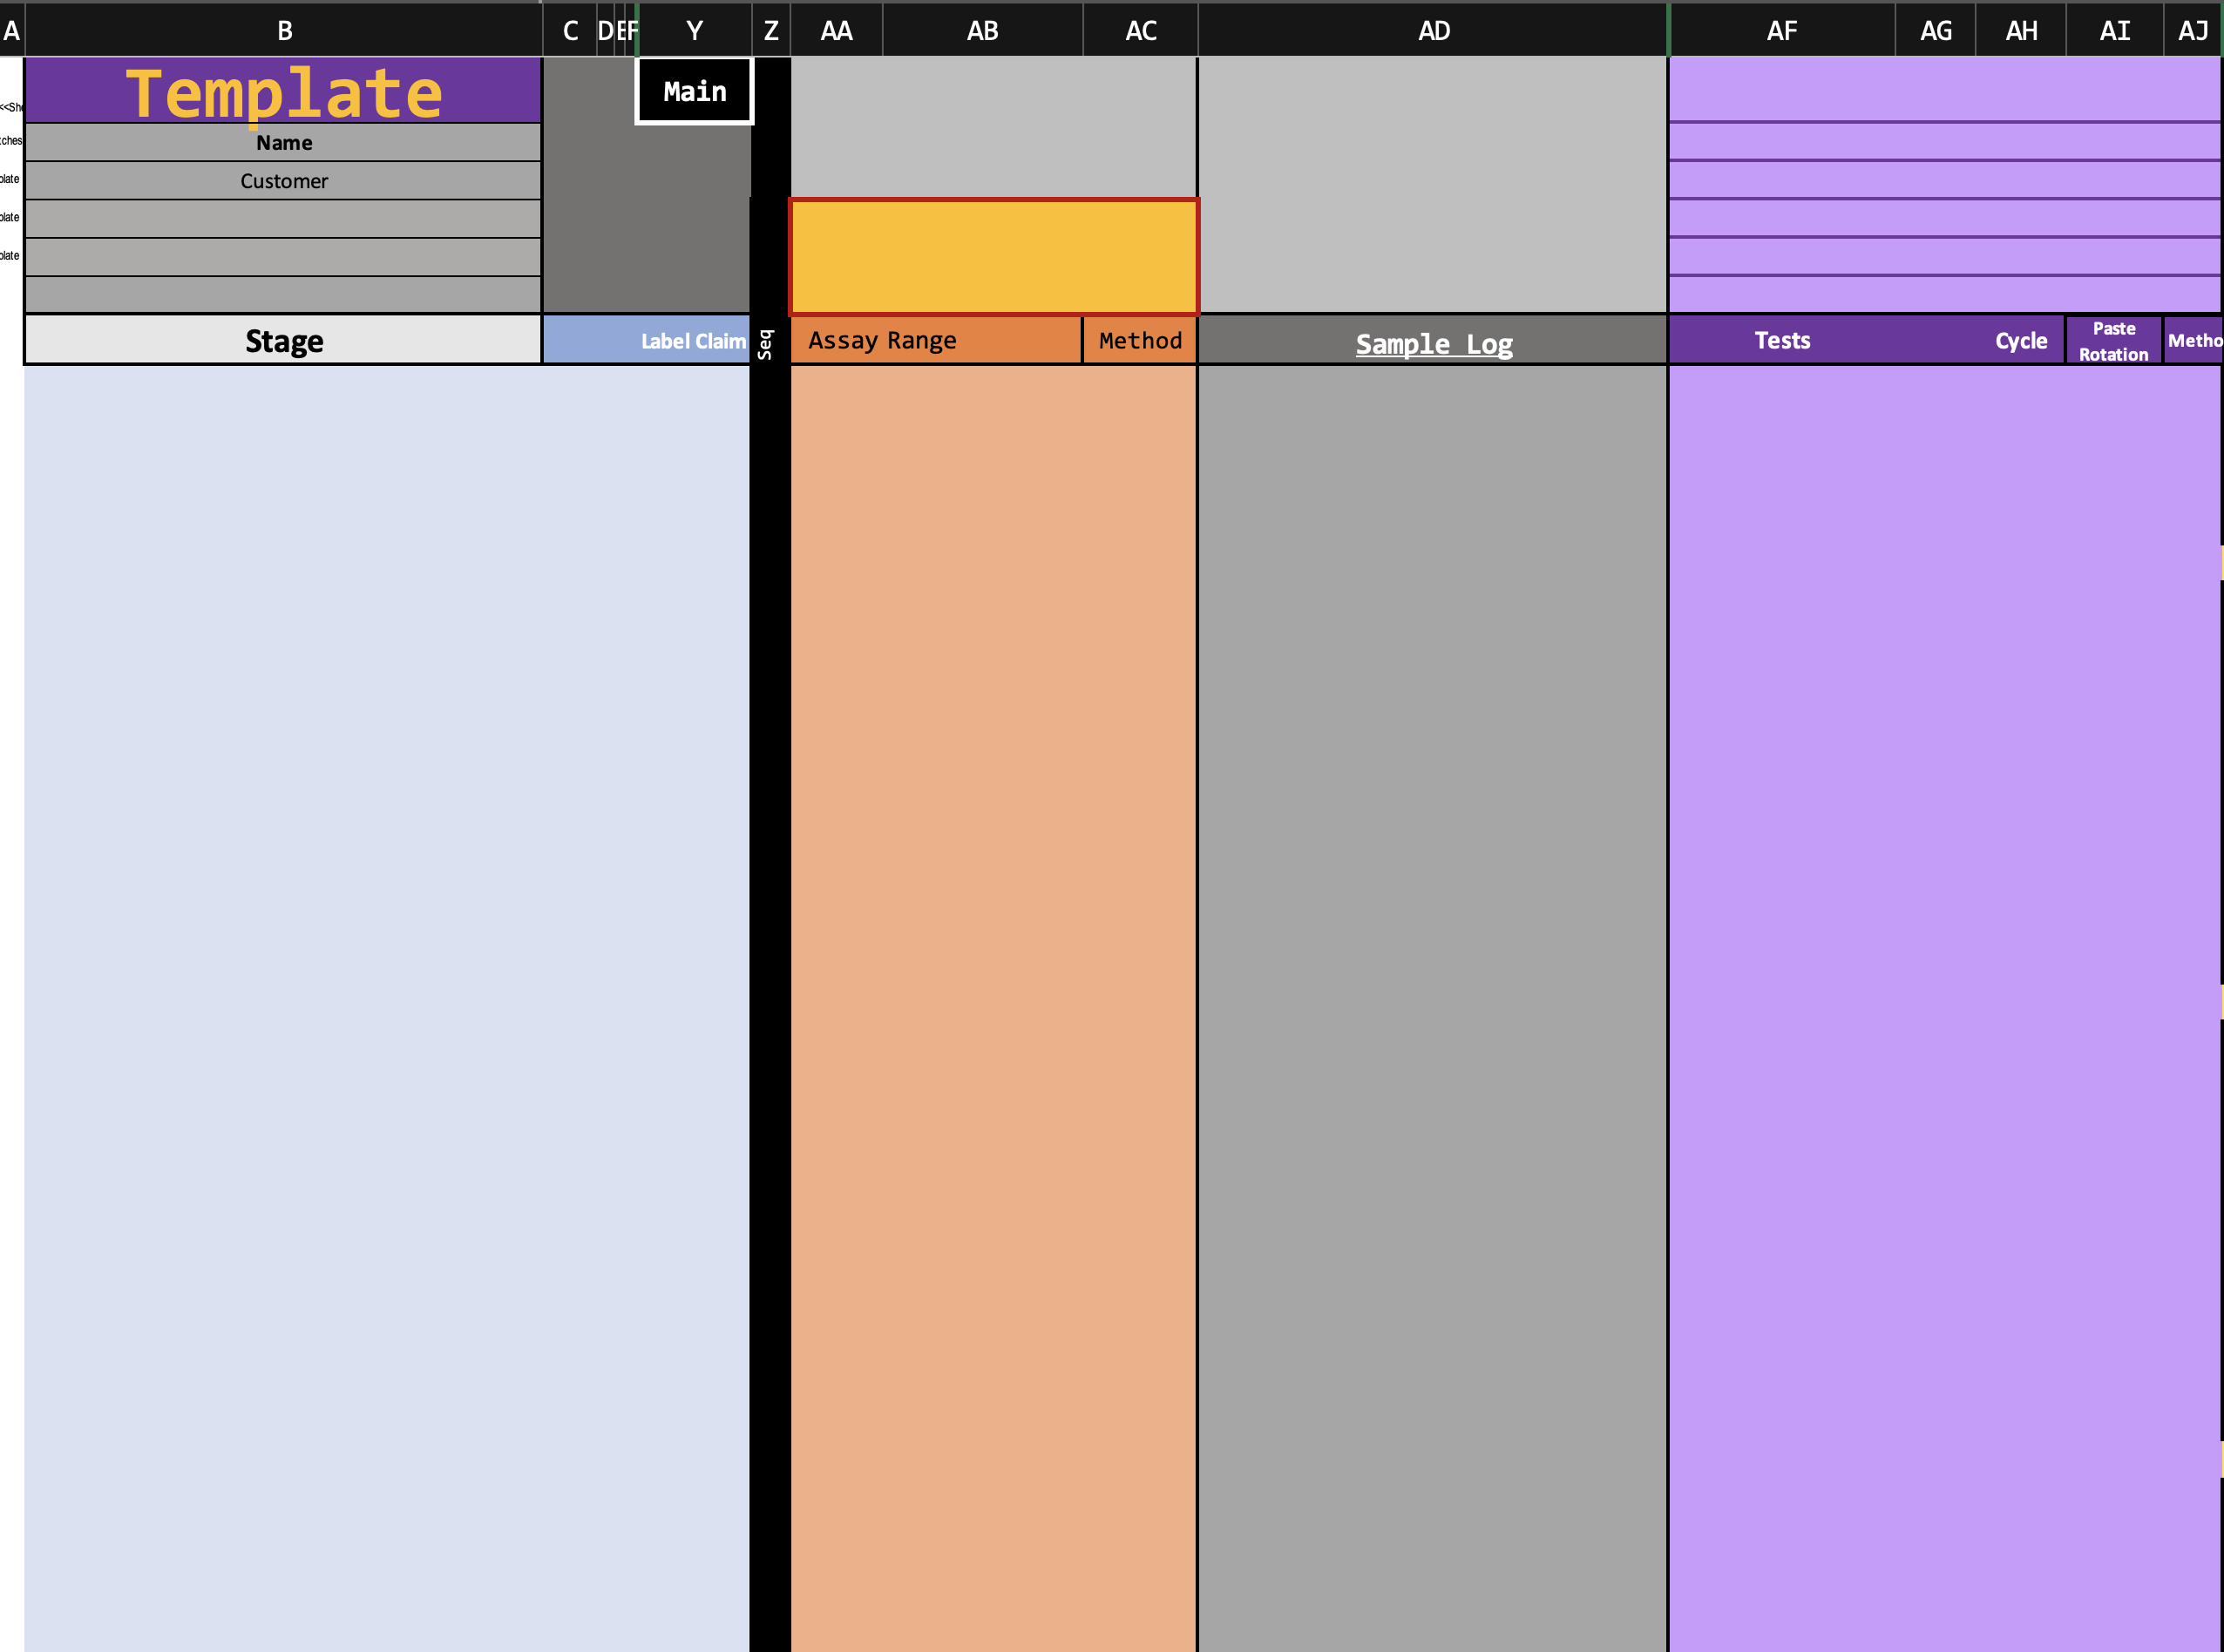The height and width of the screenshot is (1652, 2224).
Task: Select the Paste Rotation header cell
Action: 2113,341
